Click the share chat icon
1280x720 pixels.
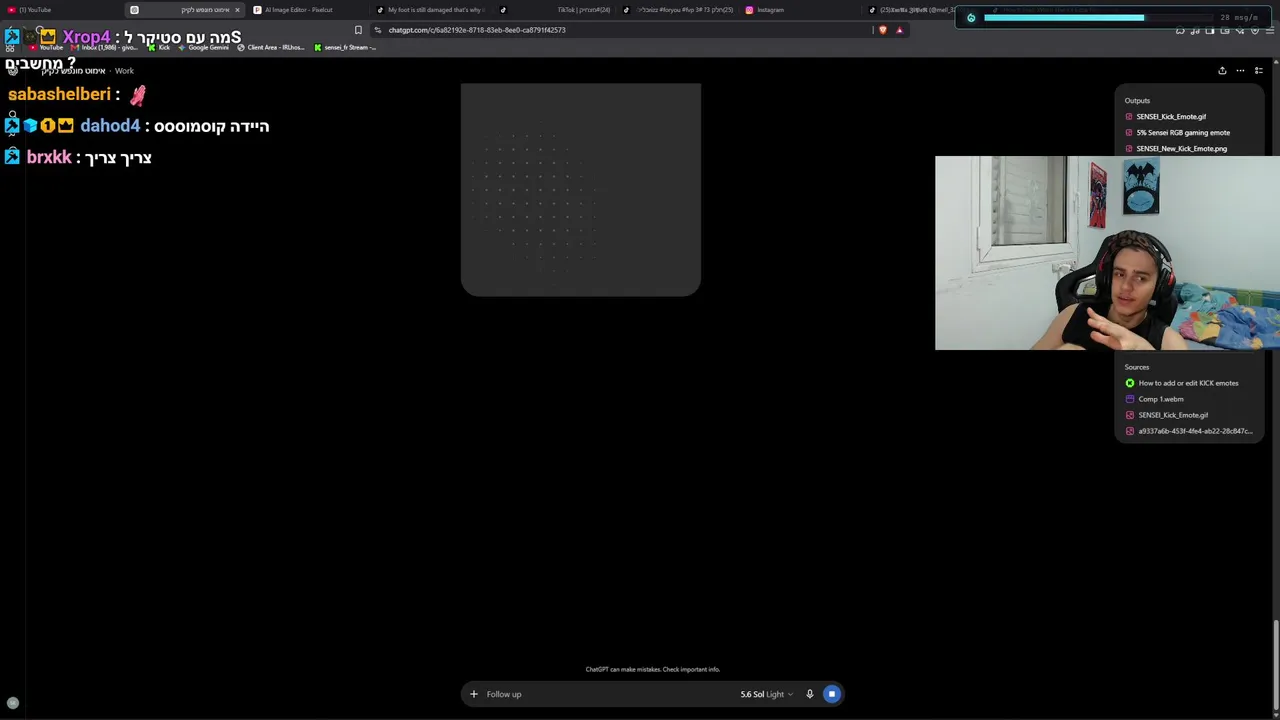[x=1222, y=71]
